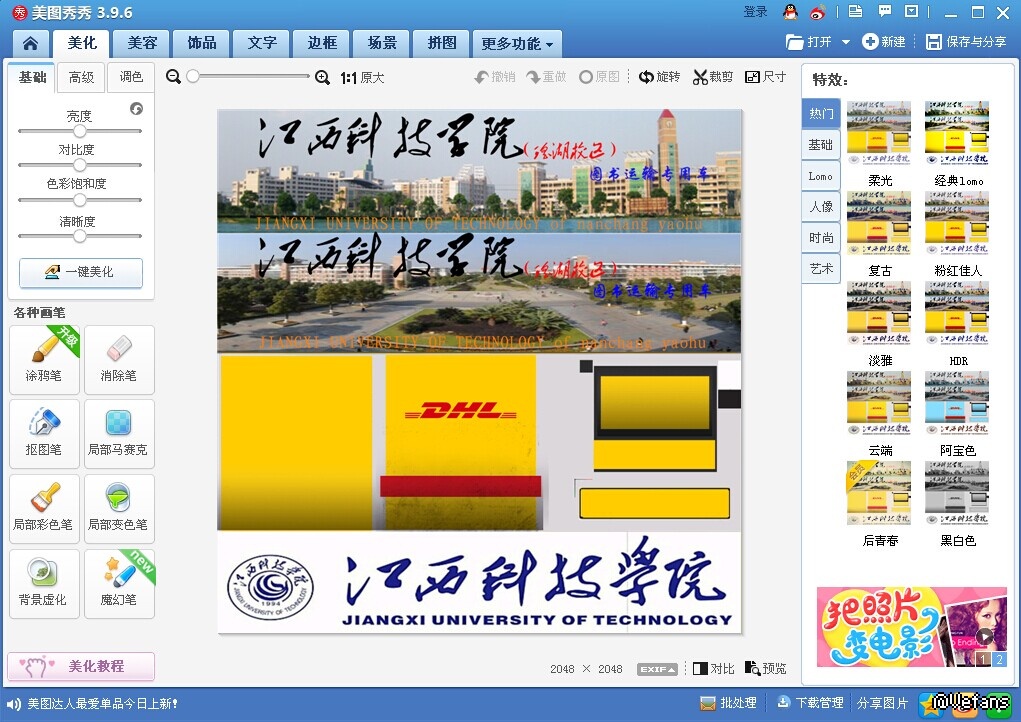Open the 文字 text tab

tap(262, 44)
